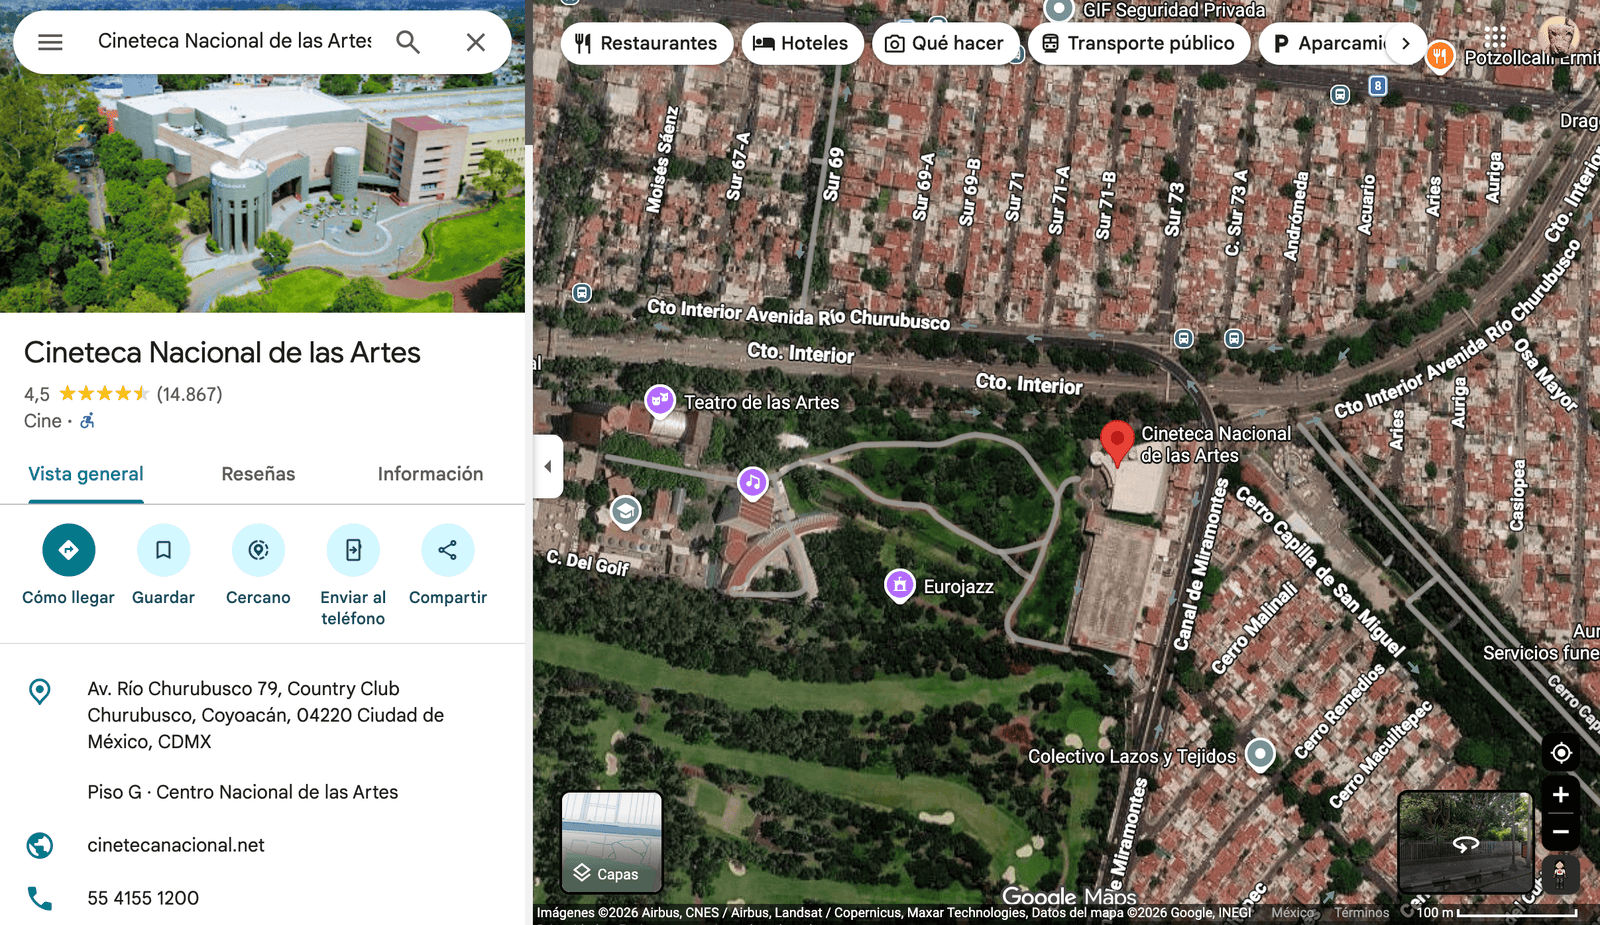Screen dimensions: 1600x925
Task: Center the map on my location
Action: (x=1561, y=753)
